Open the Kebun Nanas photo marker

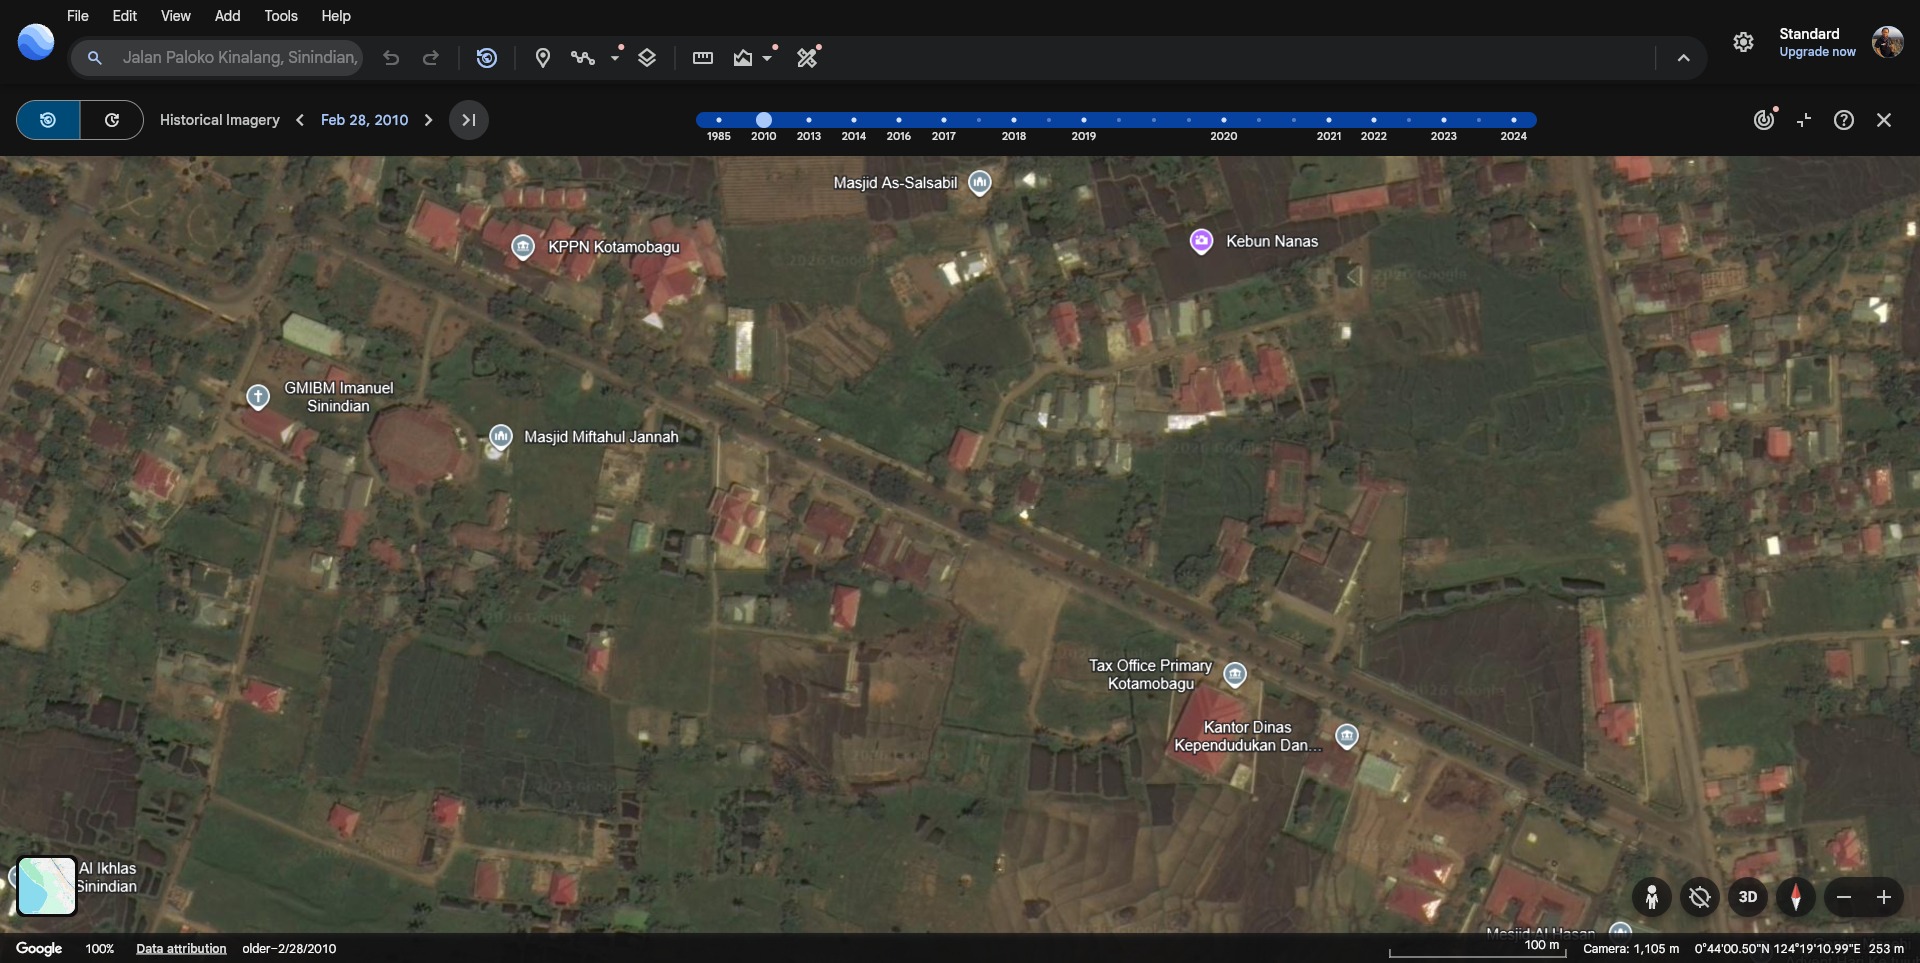tap(1201, 241)
